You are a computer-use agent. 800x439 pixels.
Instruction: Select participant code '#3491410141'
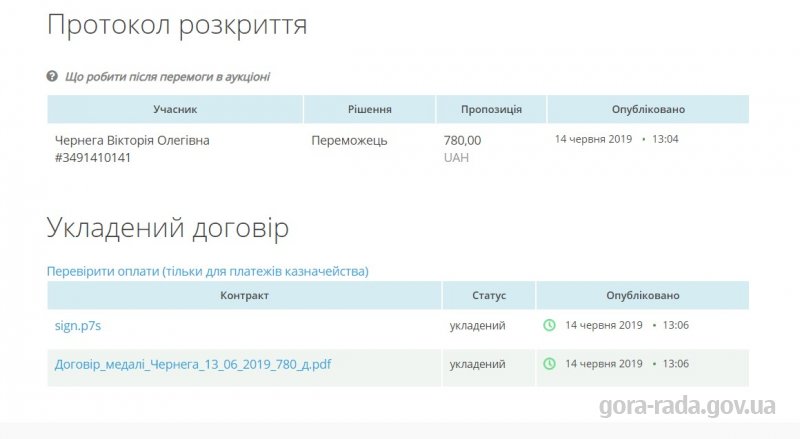93,158
